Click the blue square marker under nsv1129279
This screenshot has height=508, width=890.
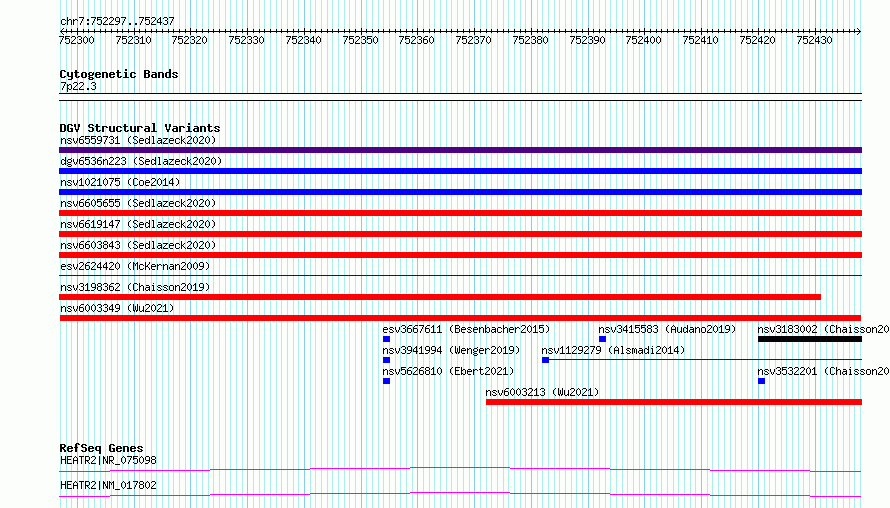point(545,360)
